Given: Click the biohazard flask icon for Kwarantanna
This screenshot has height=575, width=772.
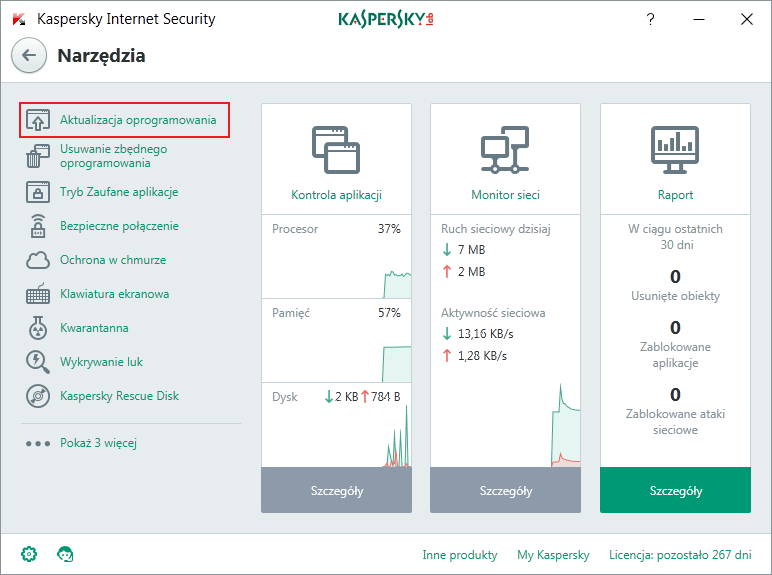Looking at the screenshot, I should click(x=38, y=328).
